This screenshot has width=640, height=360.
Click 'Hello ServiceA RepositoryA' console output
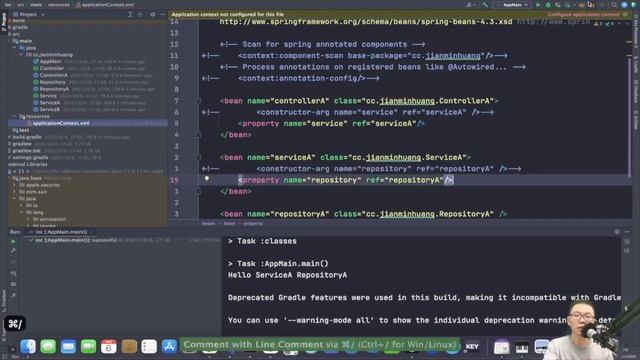tap(287, 275)
